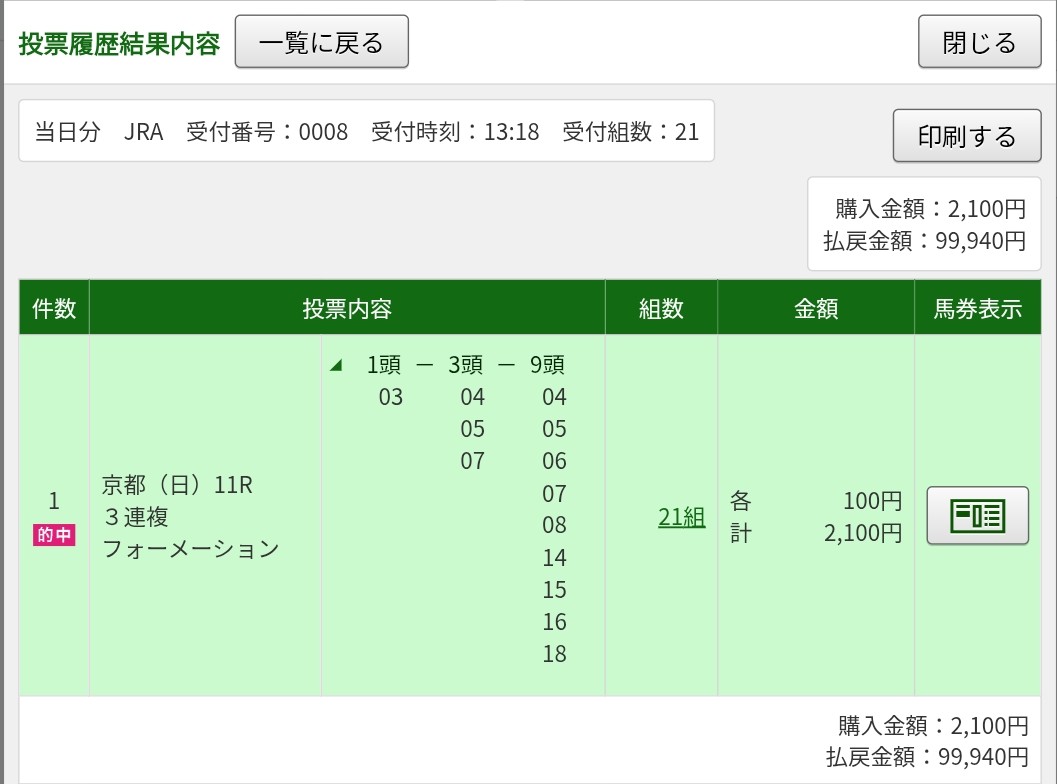This screenshot has height=784, width=1057.
Task: Click the 馬券表示 column header
Action: coord(977,308)
